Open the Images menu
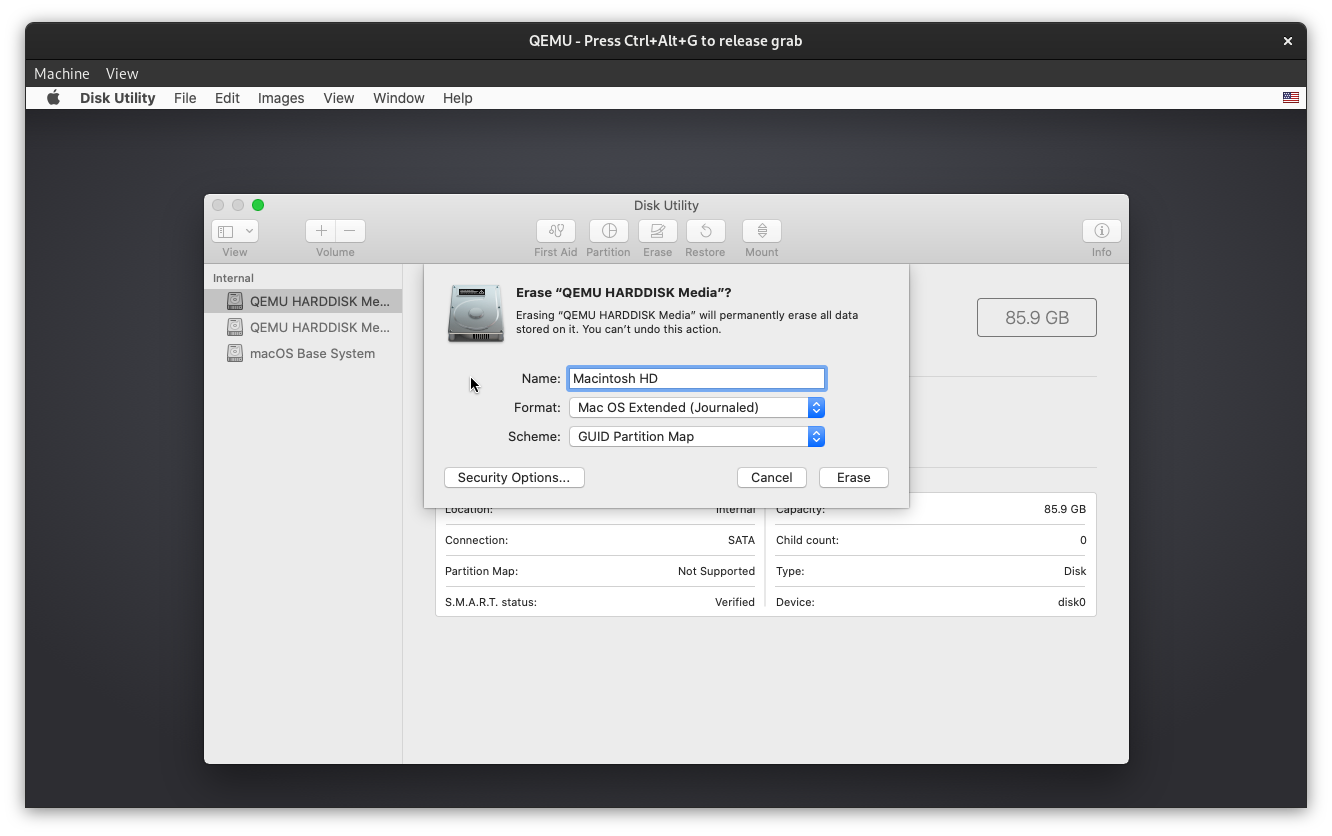 pos(281,97)
